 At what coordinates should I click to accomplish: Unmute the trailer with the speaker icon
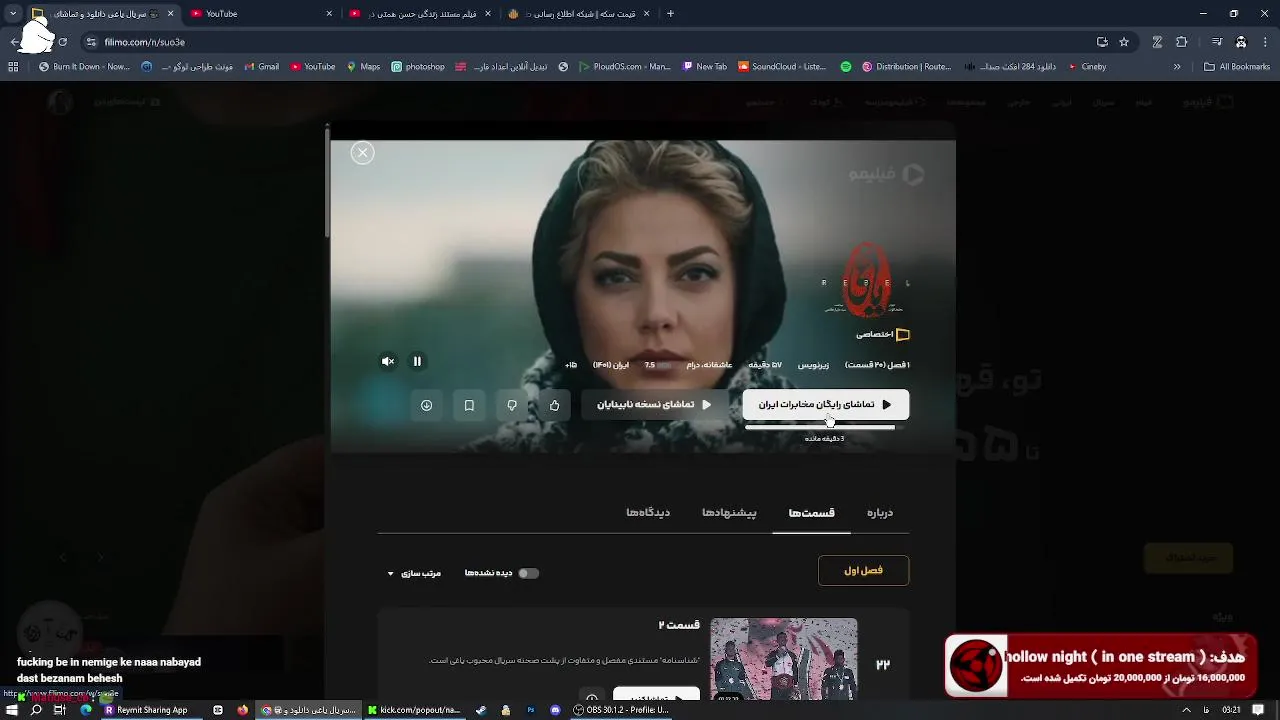(x=388, y=362)
